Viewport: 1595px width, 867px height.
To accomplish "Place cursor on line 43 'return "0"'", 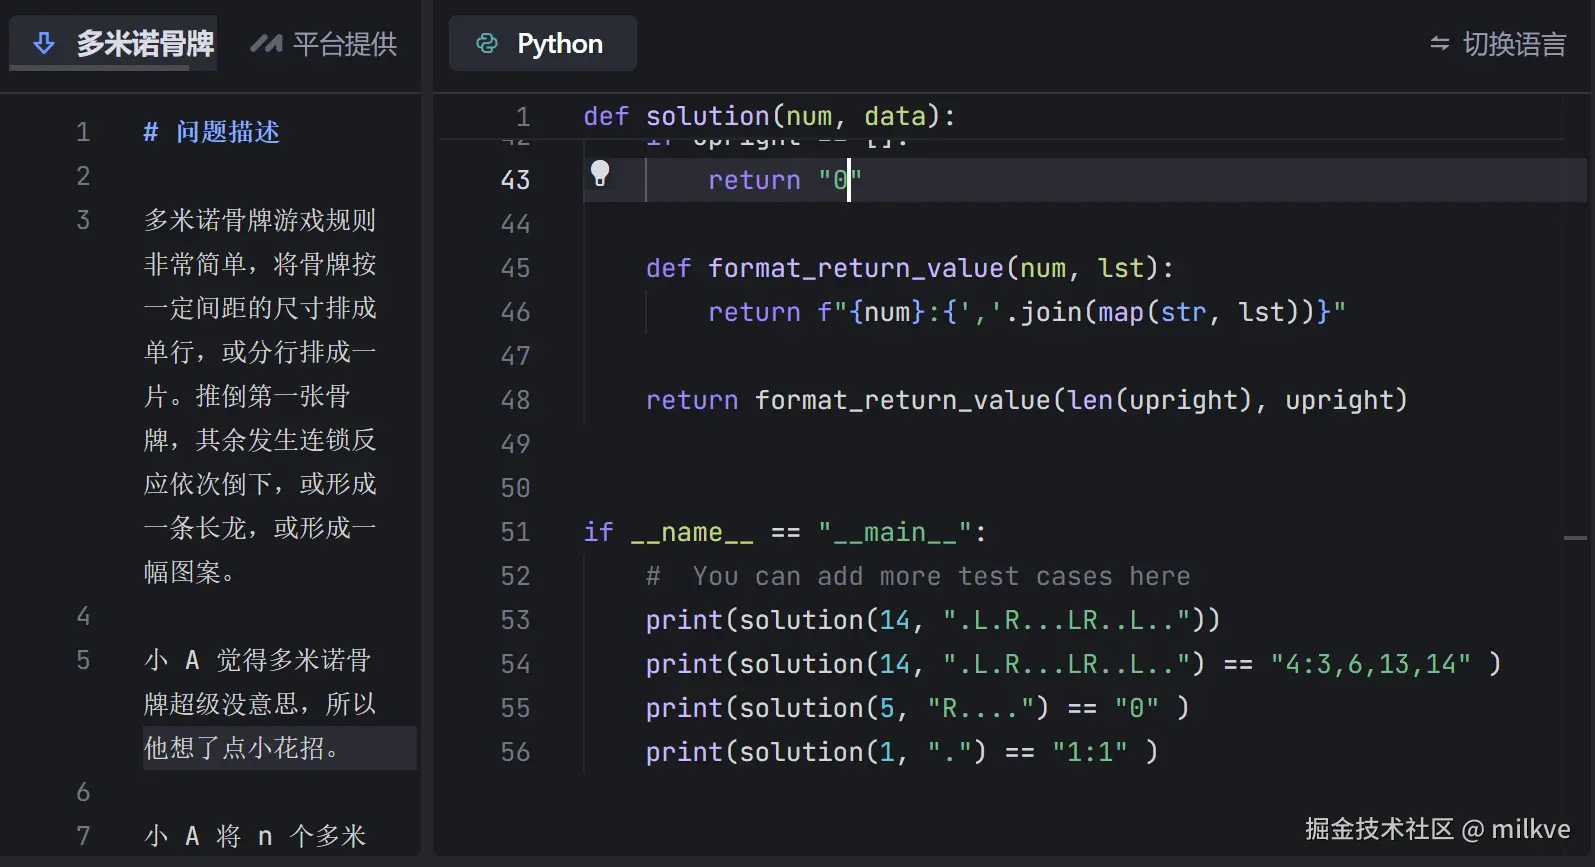I will tap(785, 180).
